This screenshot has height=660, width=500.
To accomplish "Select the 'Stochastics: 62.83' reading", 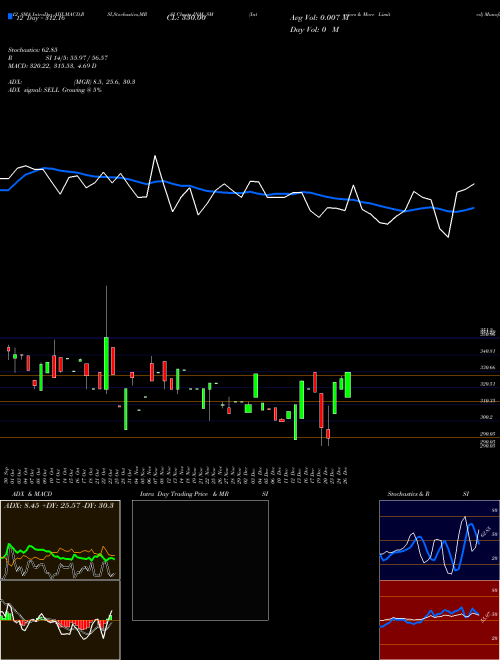I will pyautogui.click(x=32, y=50).
